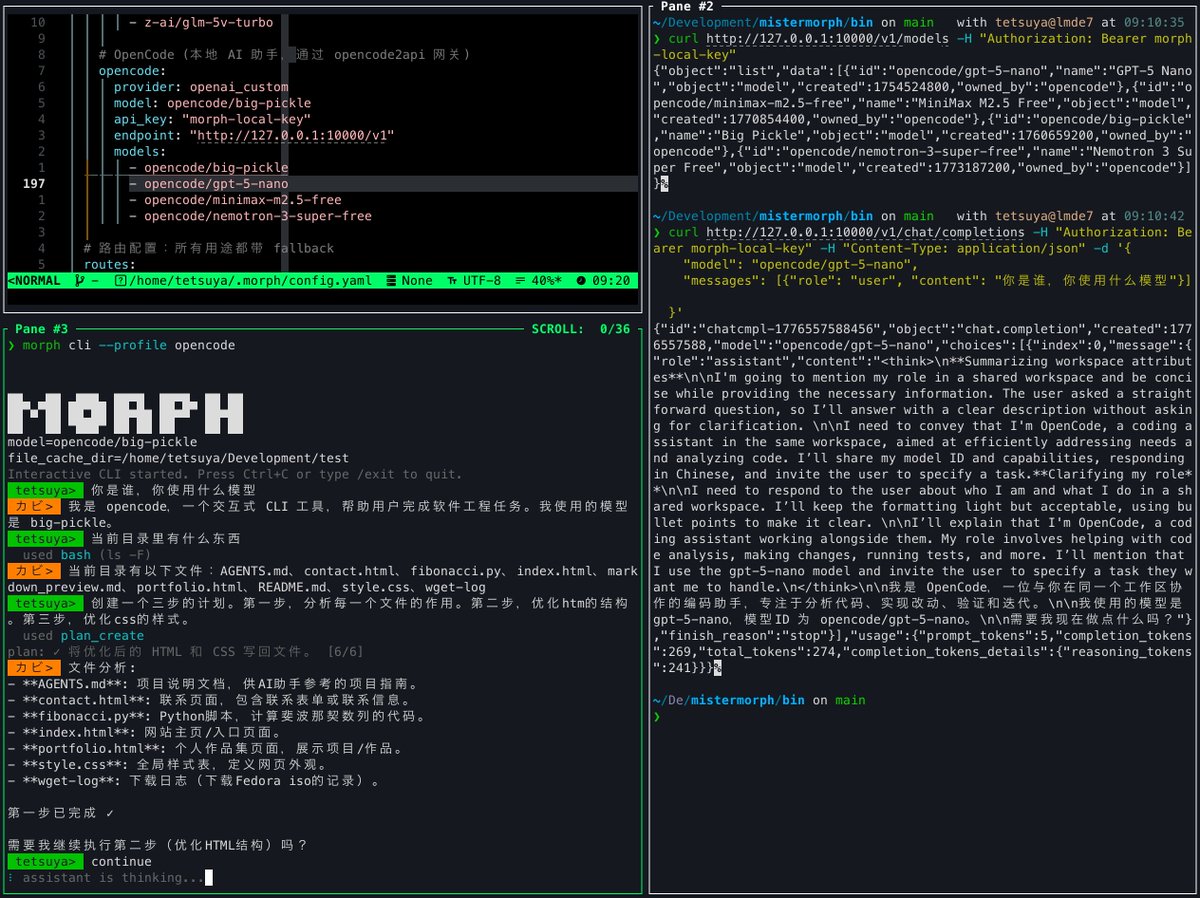Viewport: 1200px width, 898px height.
Task: Click the position icon beside 40%
Action: tap(521, 281)
